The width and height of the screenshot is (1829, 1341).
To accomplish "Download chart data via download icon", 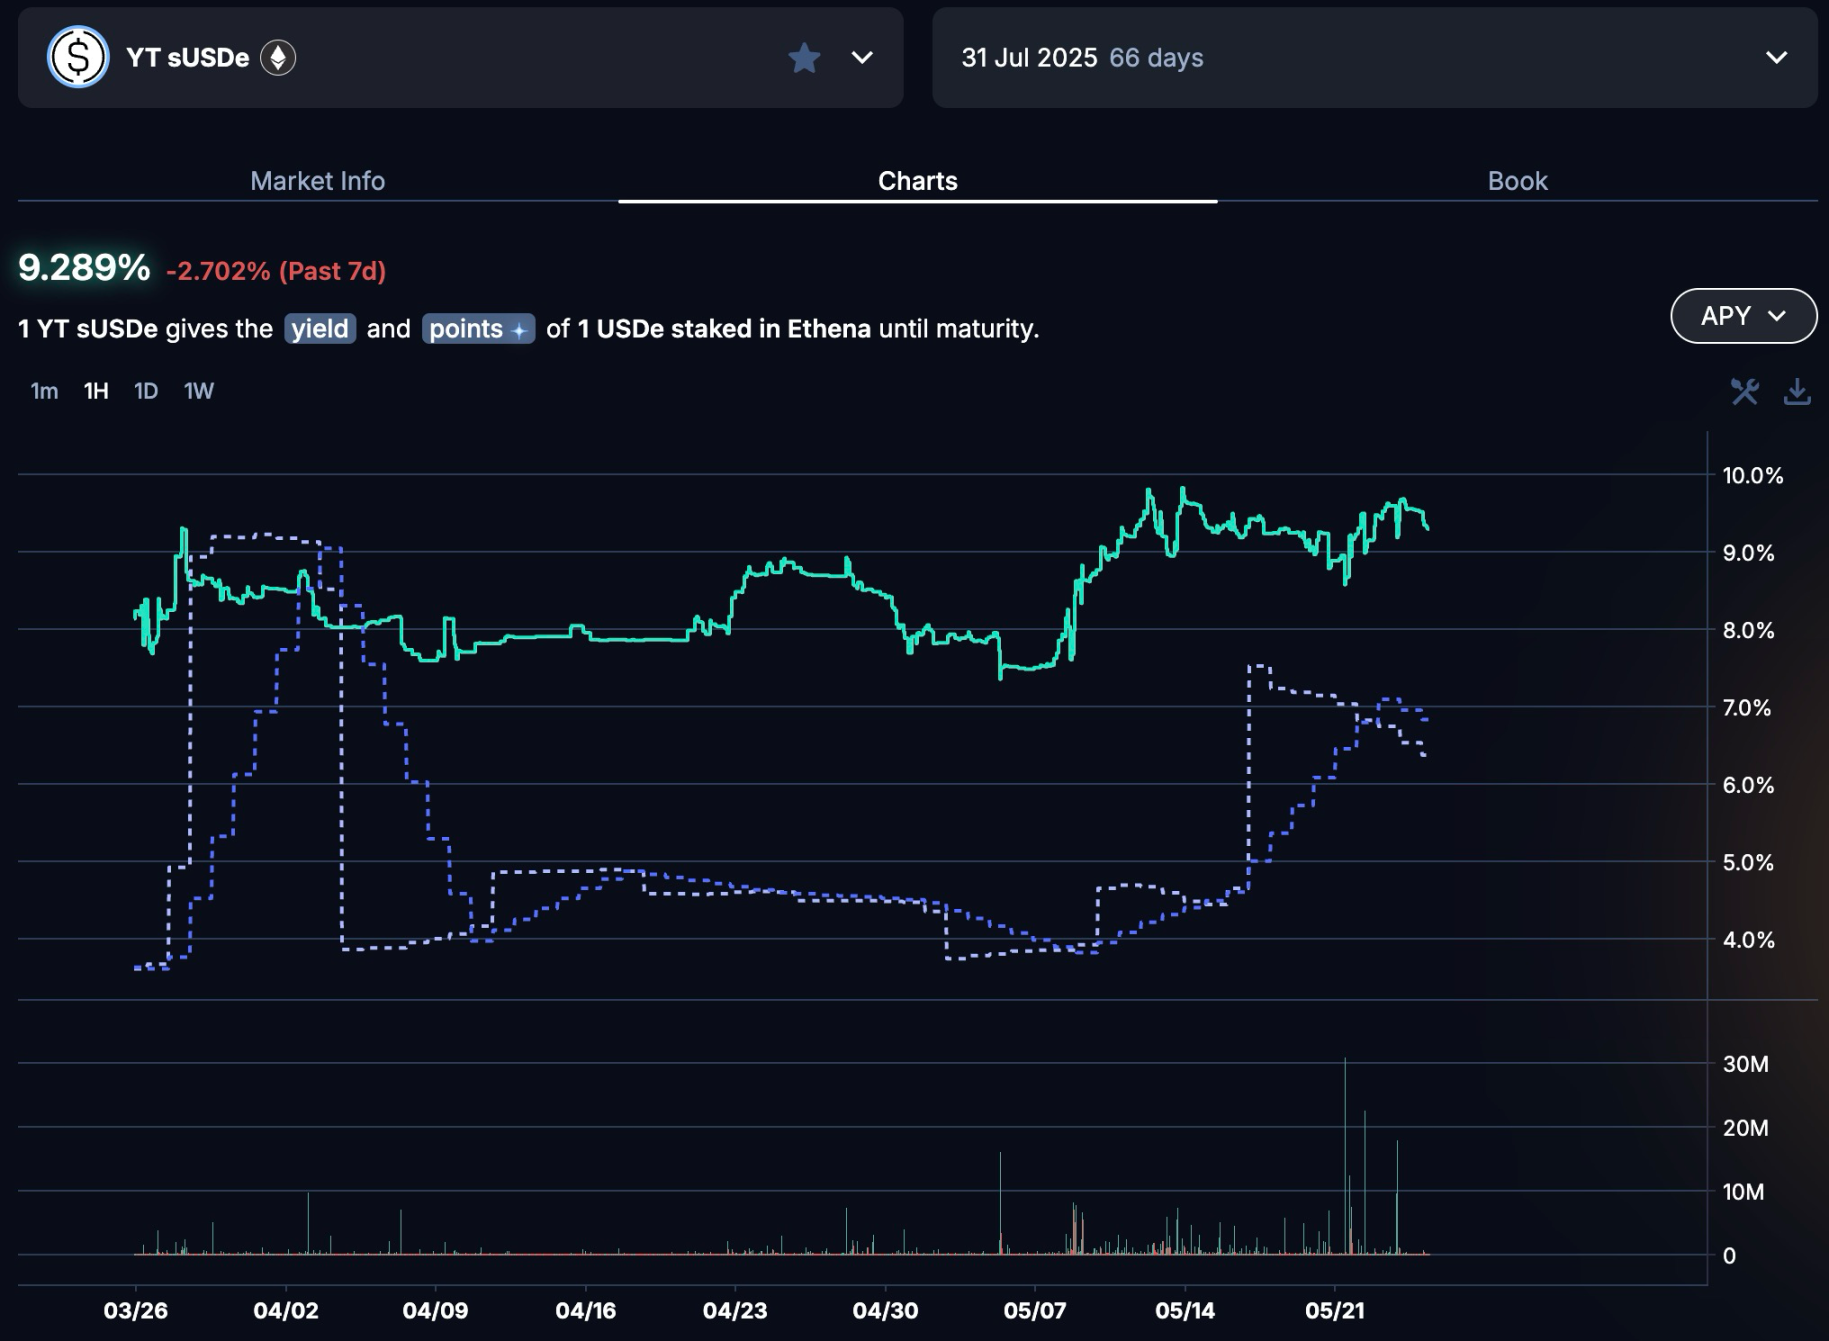I will [1797, 391].
